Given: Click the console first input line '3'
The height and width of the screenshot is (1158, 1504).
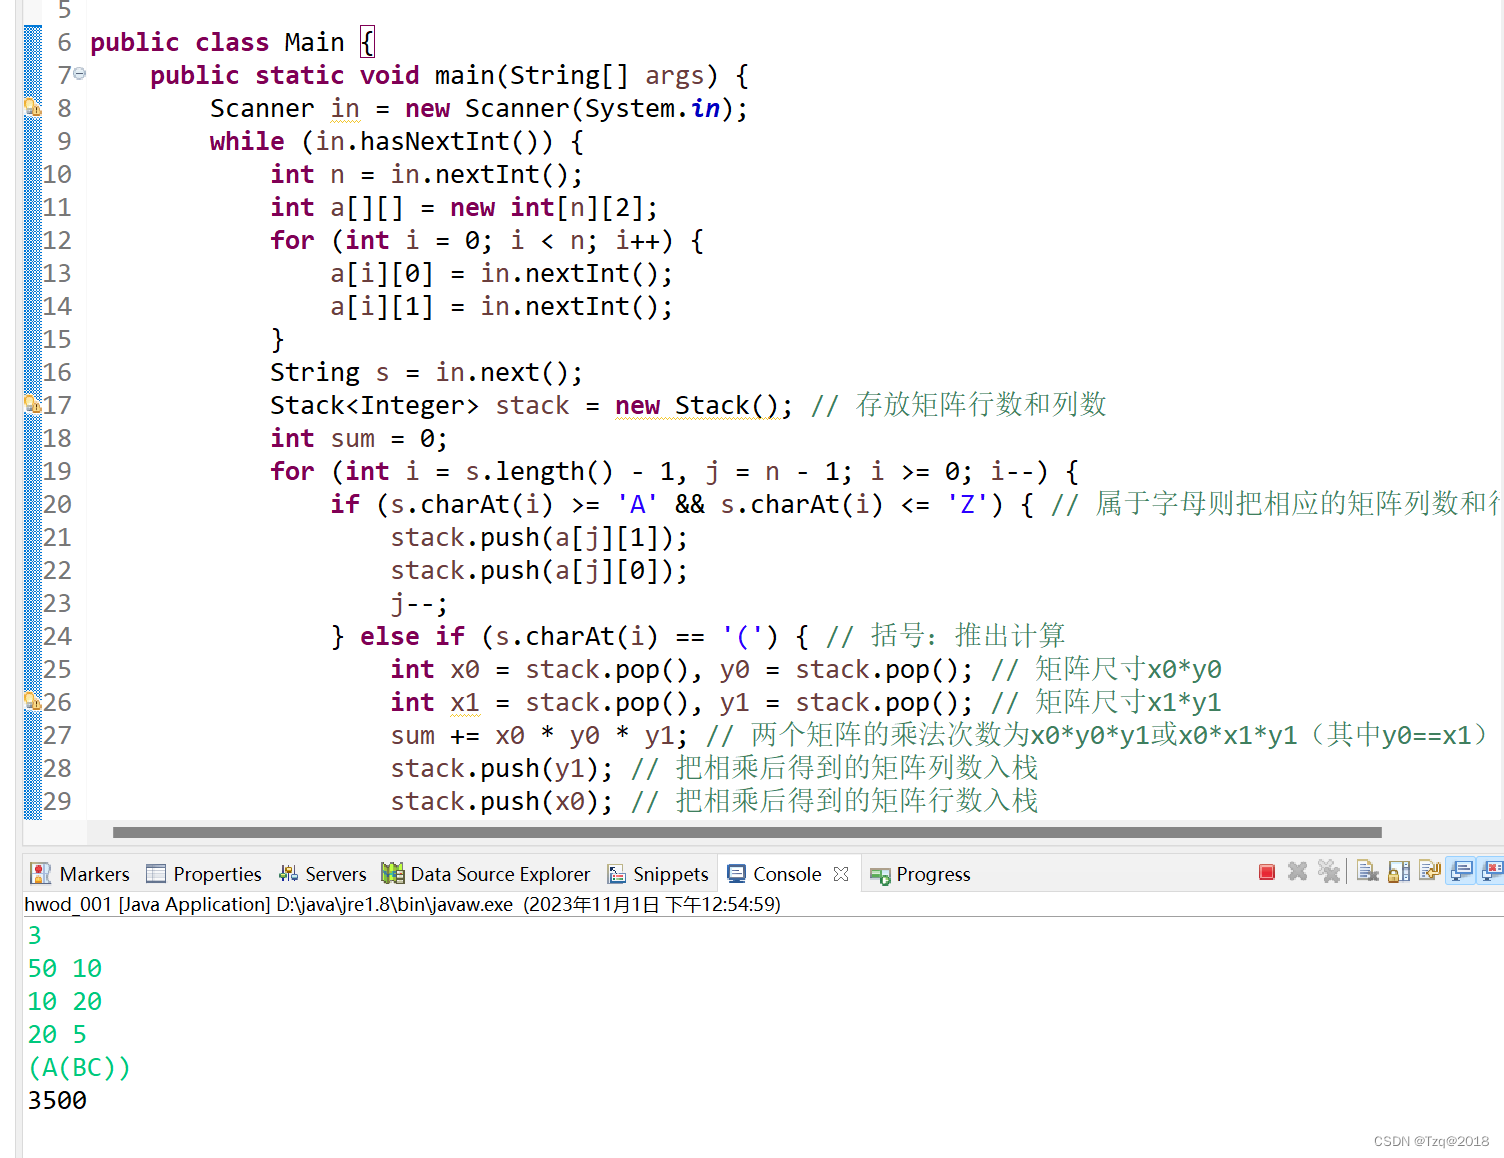Looking at the screenshot, I should click(x=35, y=935).
